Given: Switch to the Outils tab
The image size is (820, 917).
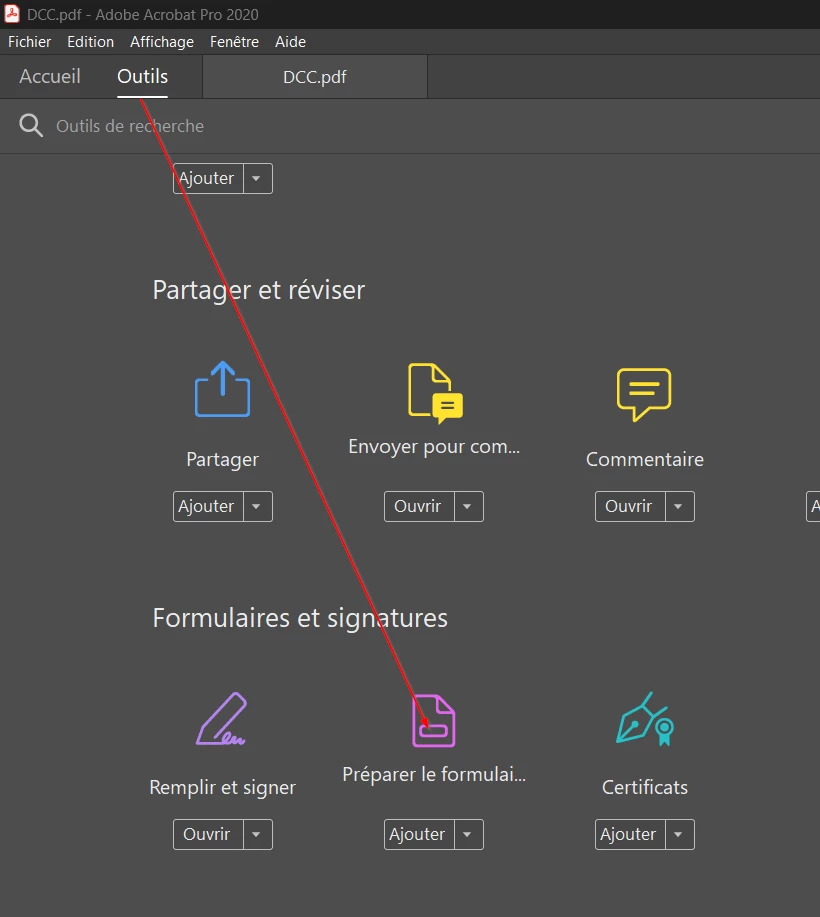Looking at the screenshot, I should [x=142, y=77].
